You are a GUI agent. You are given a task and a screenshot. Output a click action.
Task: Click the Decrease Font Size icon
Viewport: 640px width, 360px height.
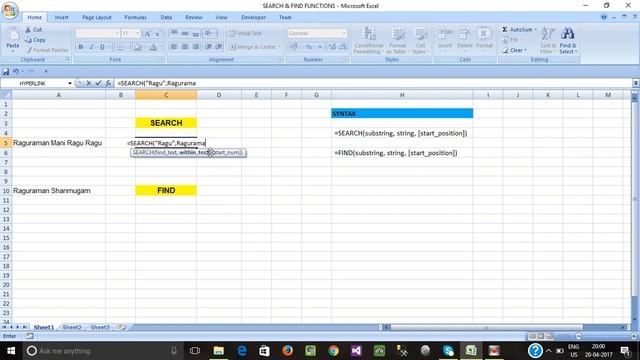(158, 33)
